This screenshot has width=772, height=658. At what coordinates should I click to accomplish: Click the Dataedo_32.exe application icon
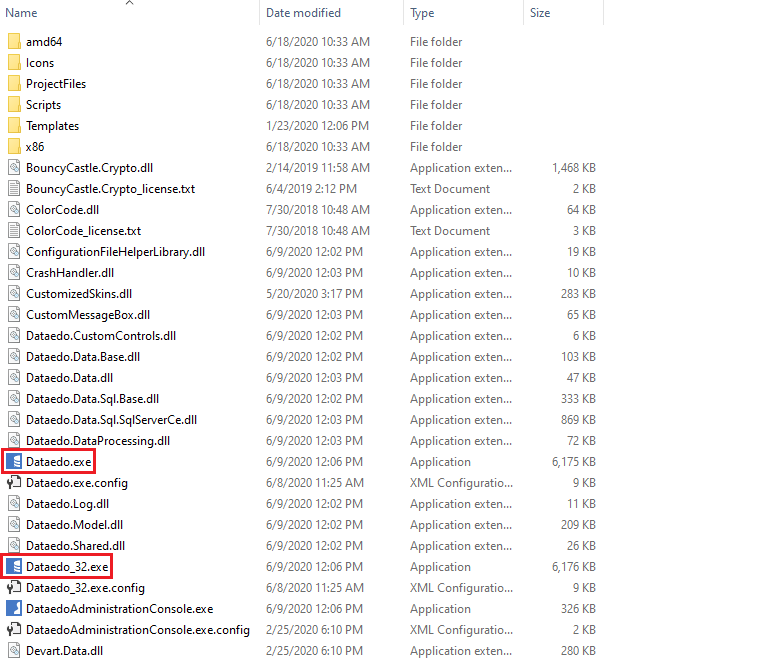click(x=14, y=567)
